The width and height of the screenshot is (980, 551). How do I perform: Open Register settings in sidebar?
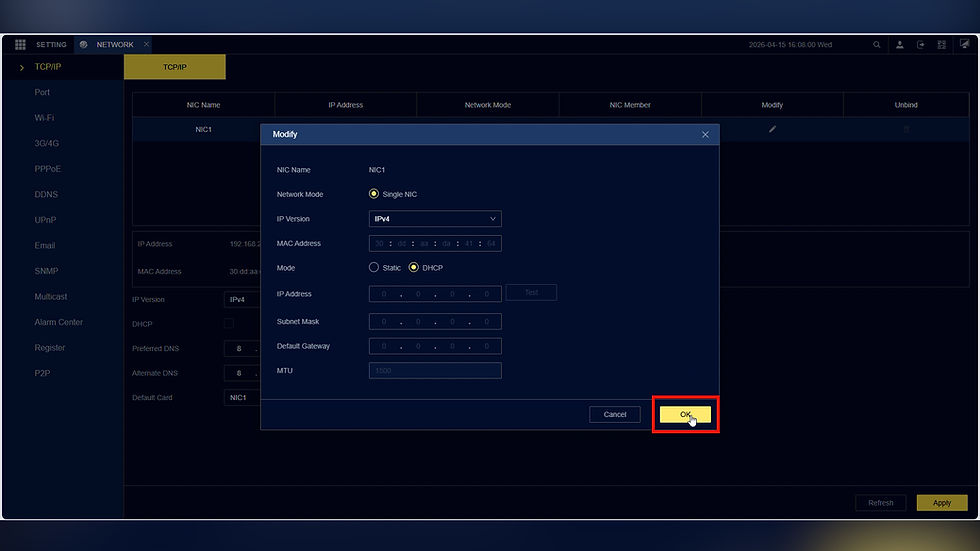tap(50, 347)
